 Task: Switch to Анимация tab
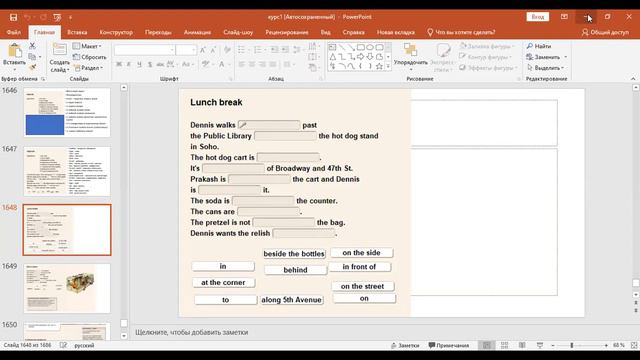tap(197, 32)
